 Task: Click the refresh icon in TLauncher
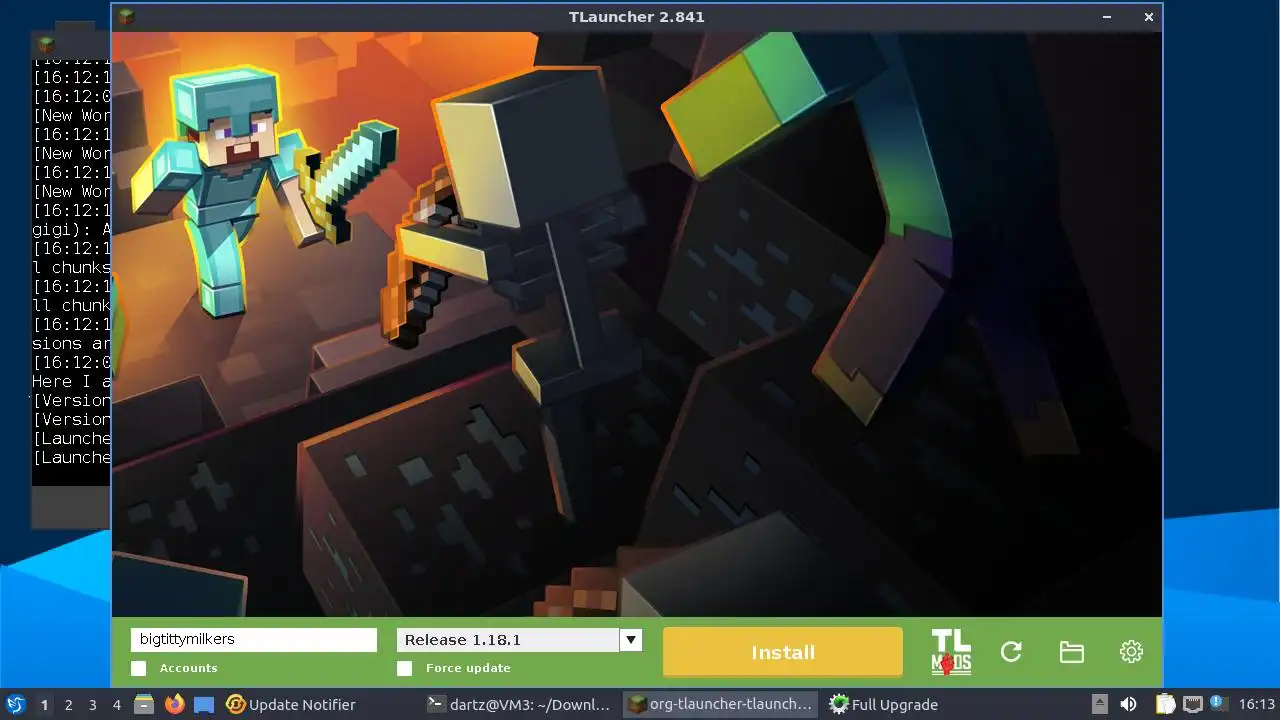click(x=1011, y=652)
